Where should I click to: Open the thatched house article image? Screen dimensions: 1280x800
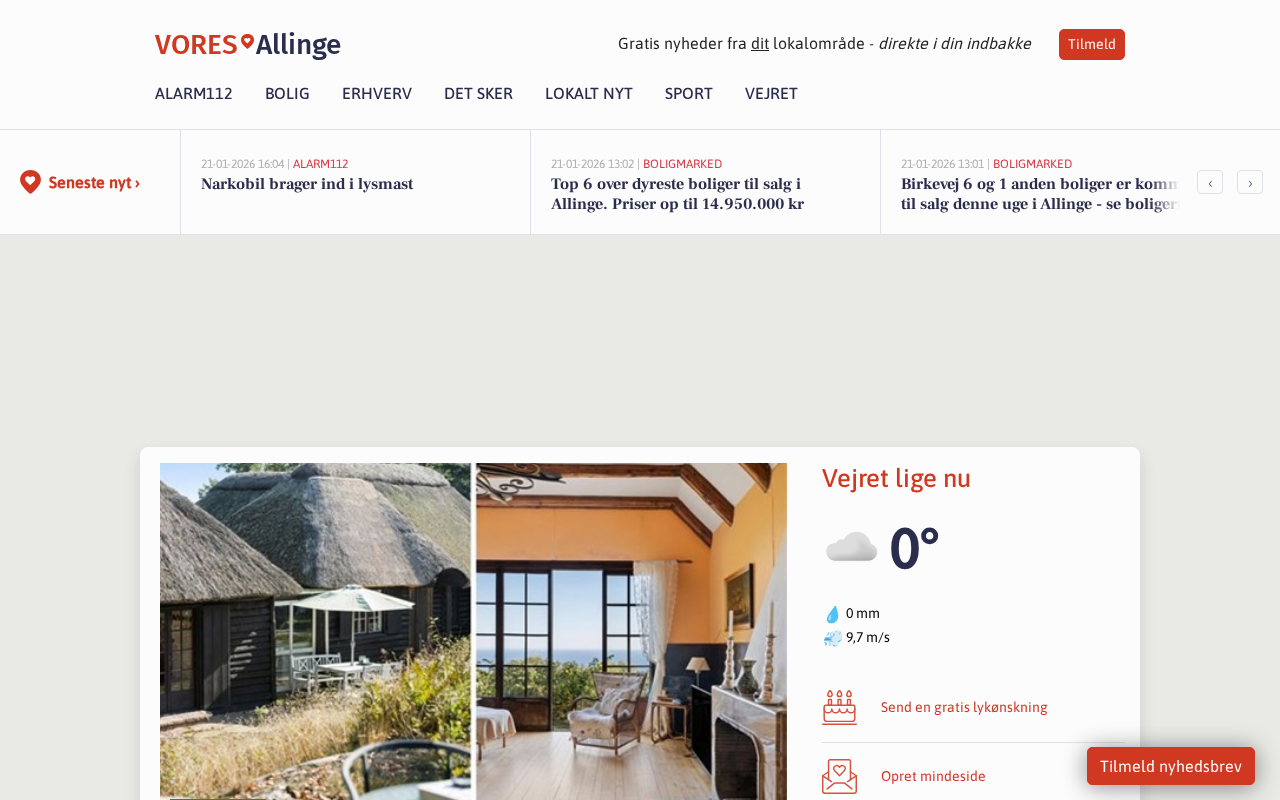click(473, 631)
